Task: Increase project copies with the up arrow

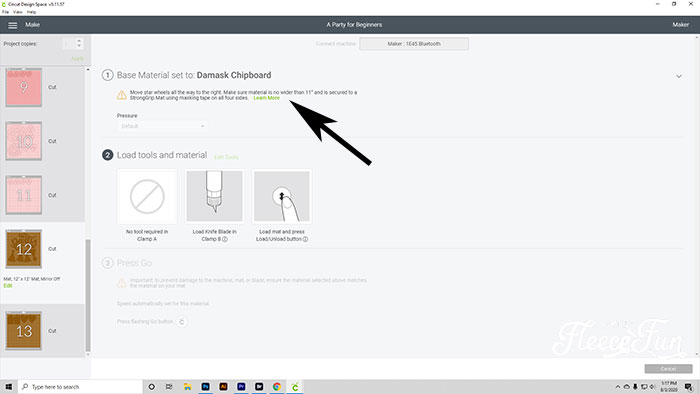Action: [79, 41]
